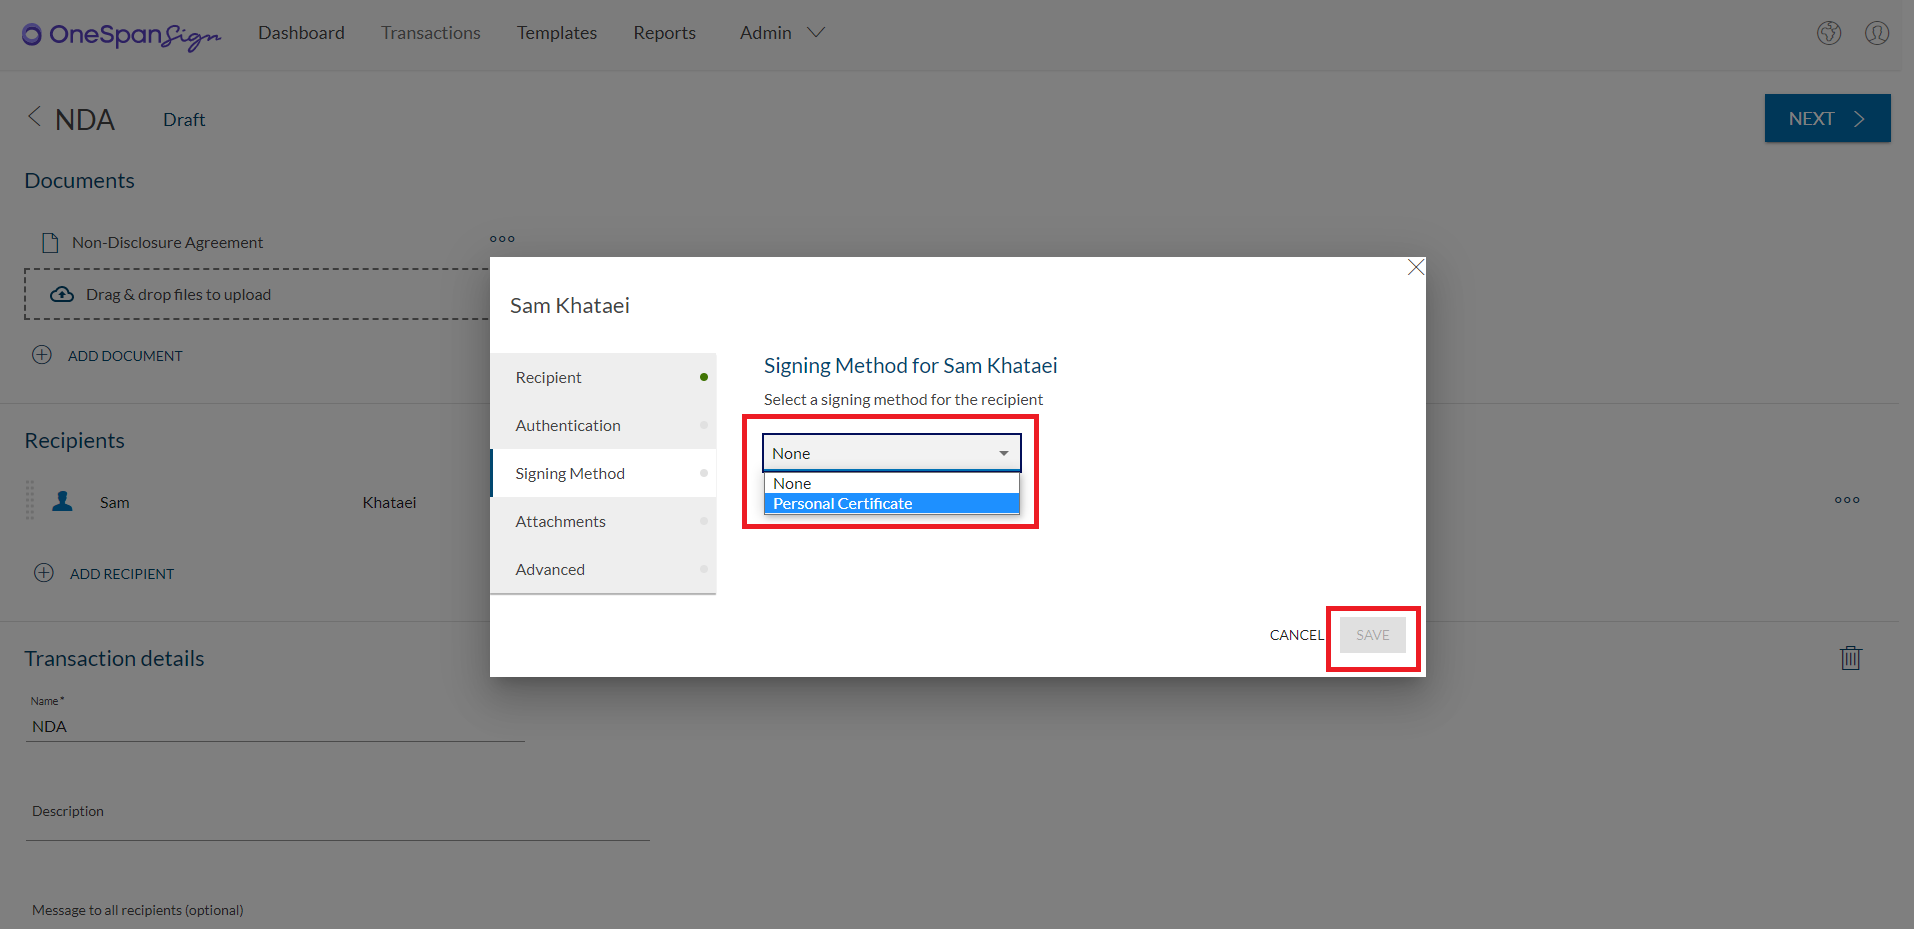
Task: Go back using arrow beside NDA
Action: (x=34, y=117)
